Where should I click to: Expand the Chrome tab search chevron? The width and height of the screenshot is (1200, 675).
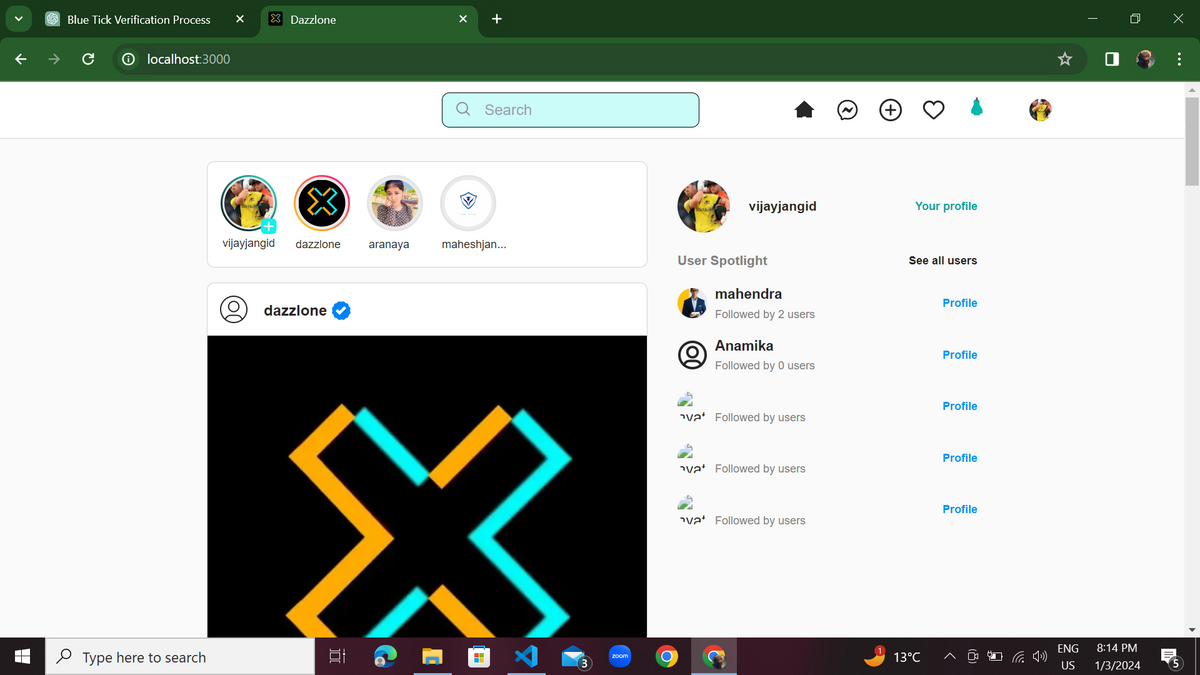point(18,19)
